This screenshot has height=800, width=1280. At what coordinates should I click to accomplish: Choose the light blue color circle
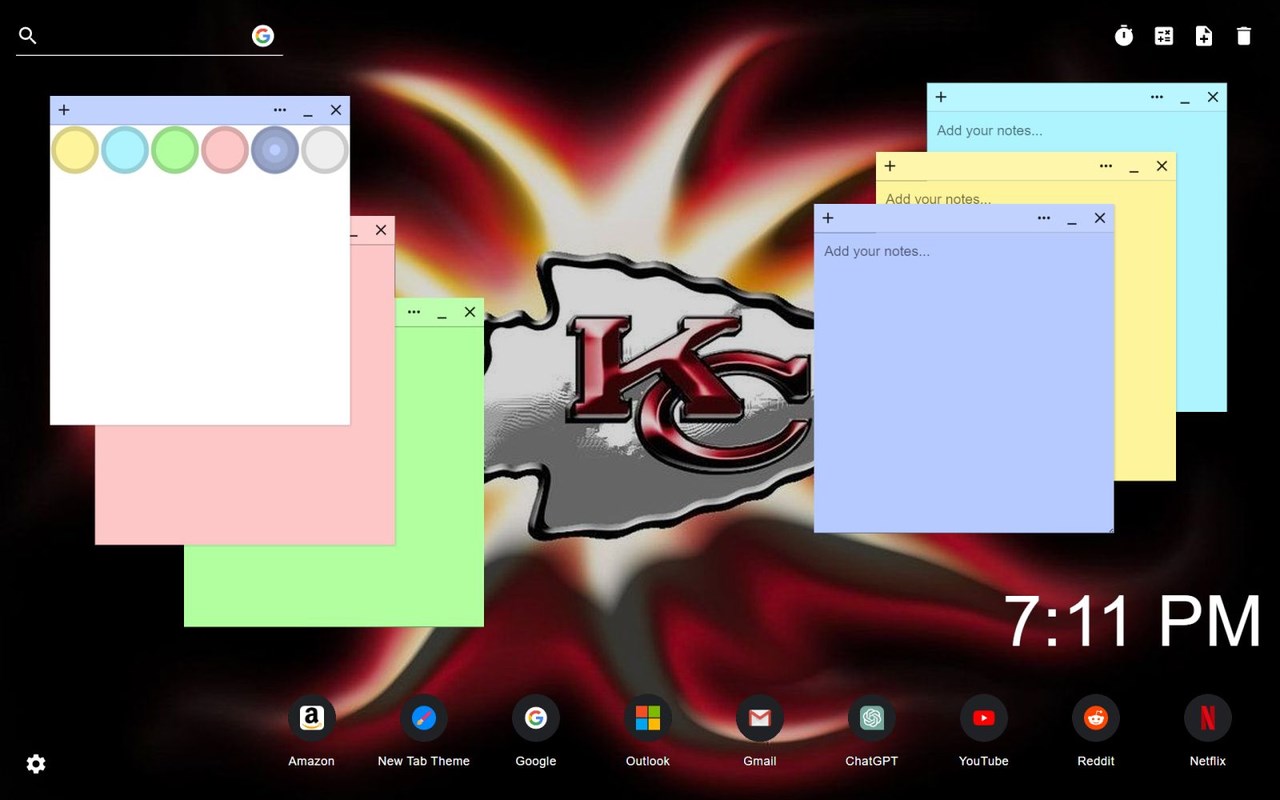coord(125,150)
